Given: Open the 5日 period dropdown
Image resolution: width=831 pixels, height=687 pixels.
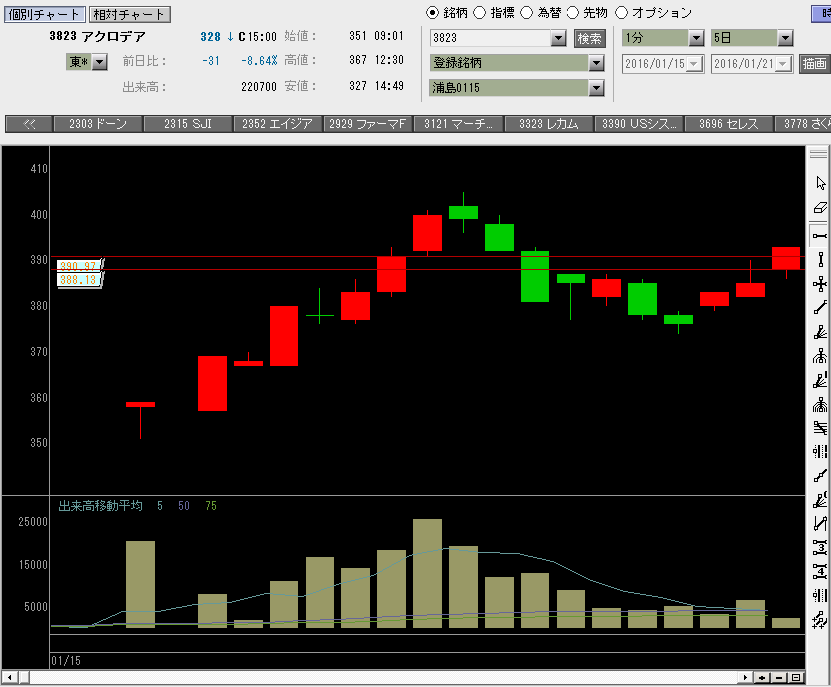Looking at the screenshot, I should 785,38.
